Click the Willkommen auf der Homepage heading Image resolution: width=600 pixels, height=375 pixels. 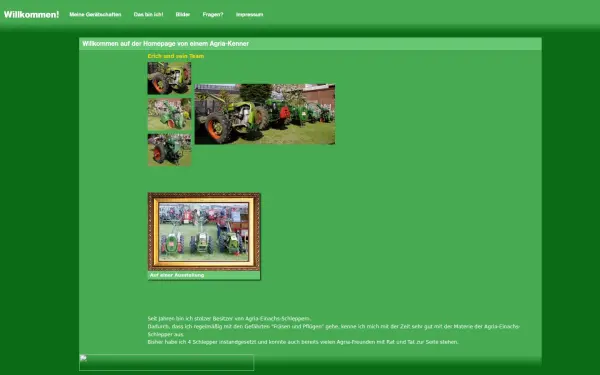tap(165, 44)
